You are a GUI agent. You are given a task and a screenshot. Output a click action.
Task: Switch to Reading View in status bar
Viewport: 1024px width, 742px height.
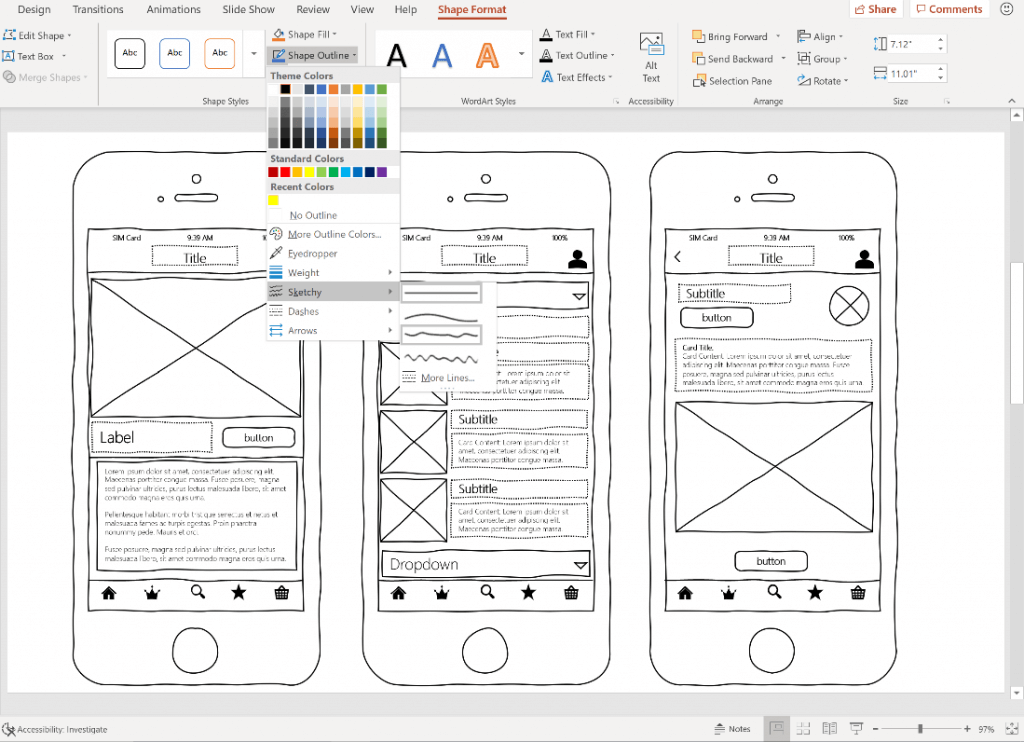pos(829,728)
